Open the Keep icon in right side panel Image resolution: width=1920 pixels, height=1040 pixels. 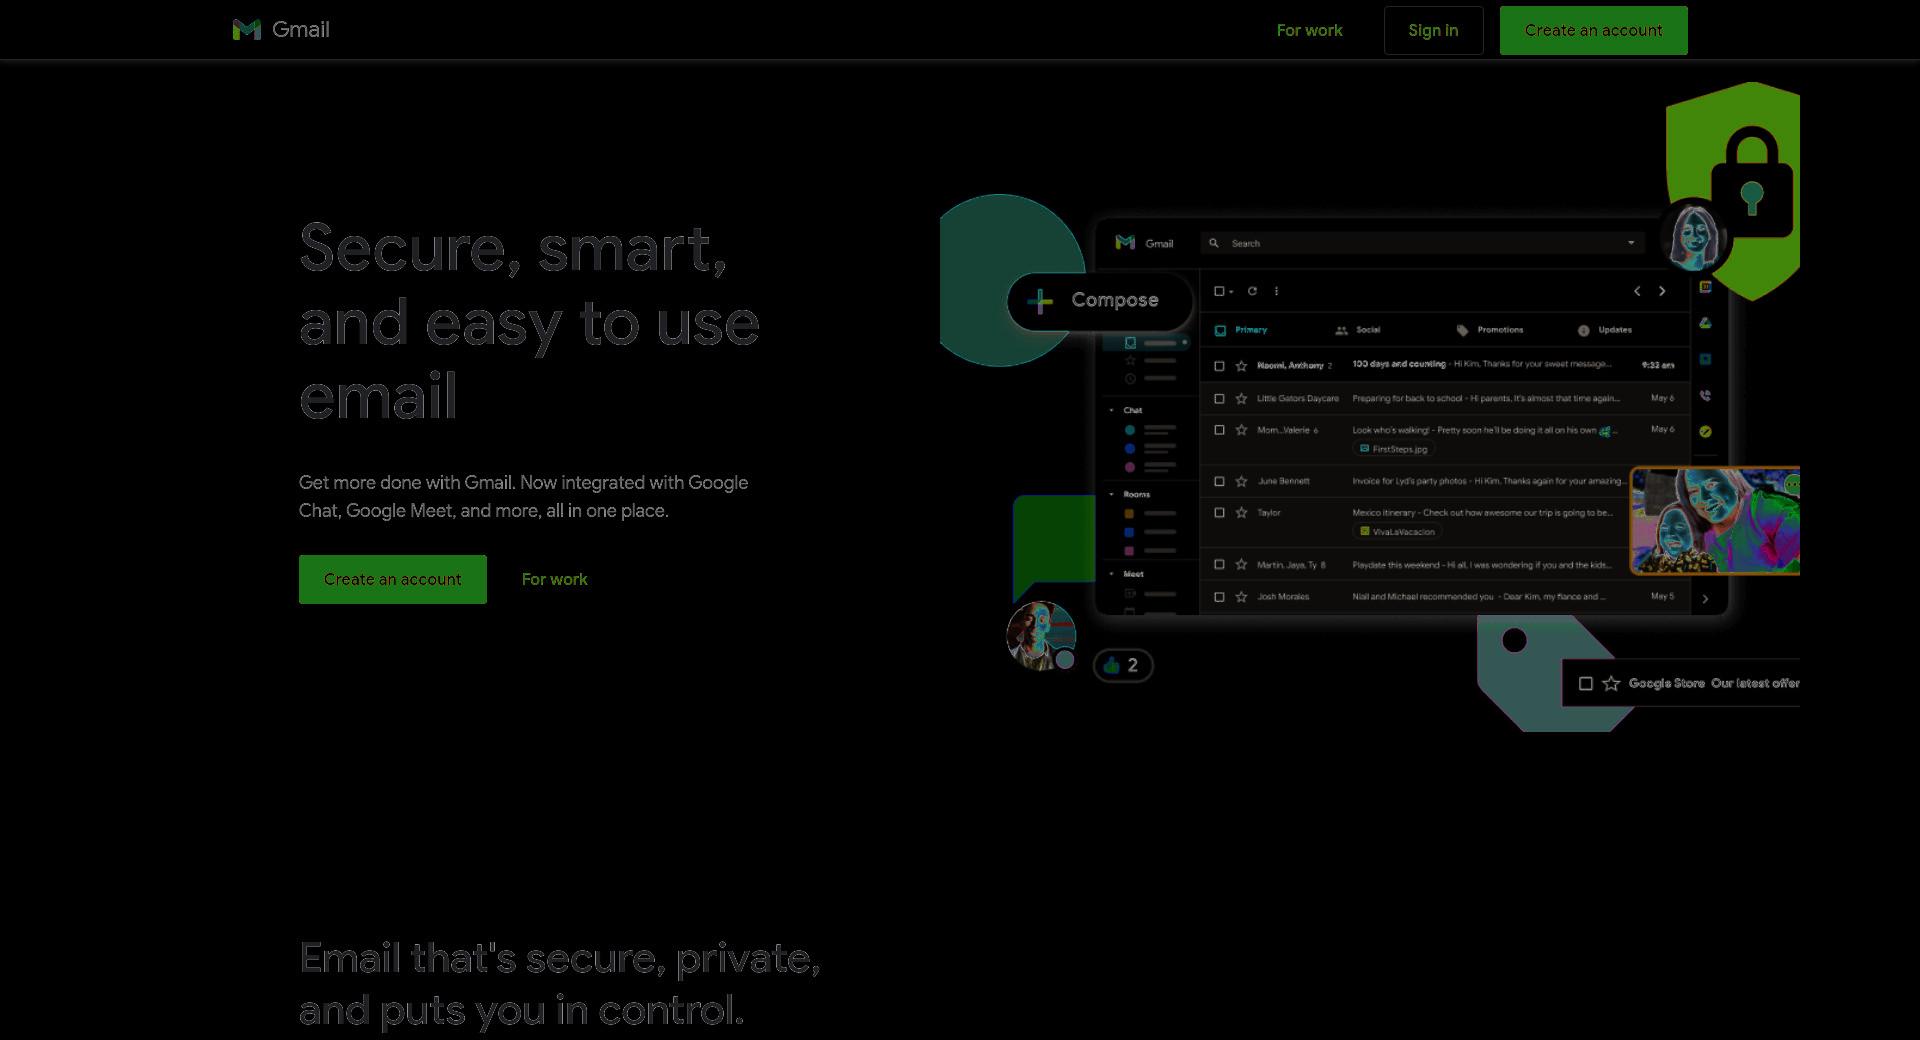[x=1705, y=359]
